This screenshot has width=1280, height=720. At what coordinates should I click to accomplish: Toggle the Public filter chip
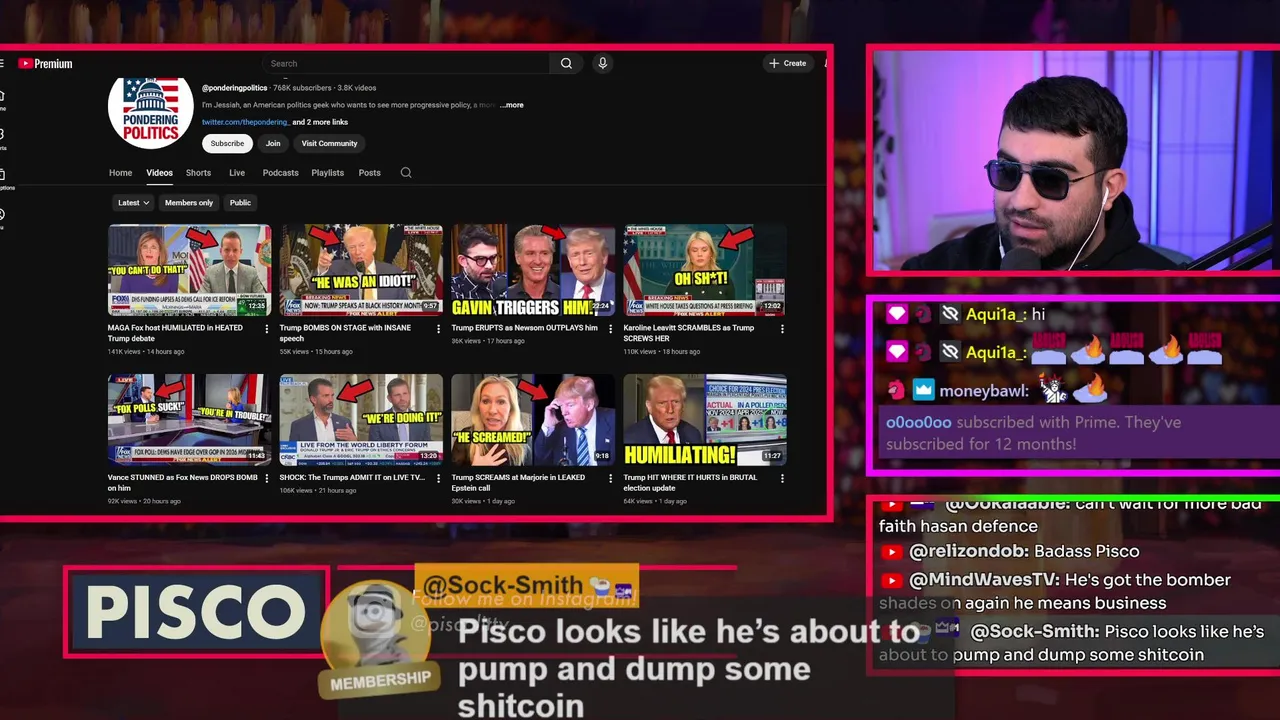[x=240, y=202]
